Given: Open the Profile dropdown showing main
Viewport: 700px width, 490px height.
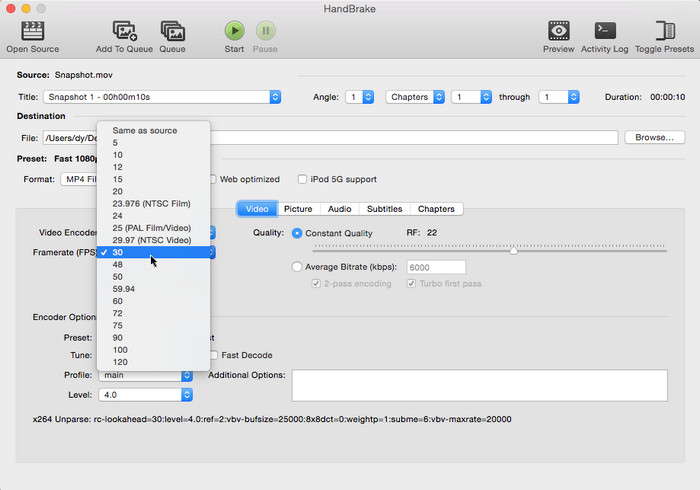Looking at the screenshot, I should pyautogui.click(x=146, y=375).
